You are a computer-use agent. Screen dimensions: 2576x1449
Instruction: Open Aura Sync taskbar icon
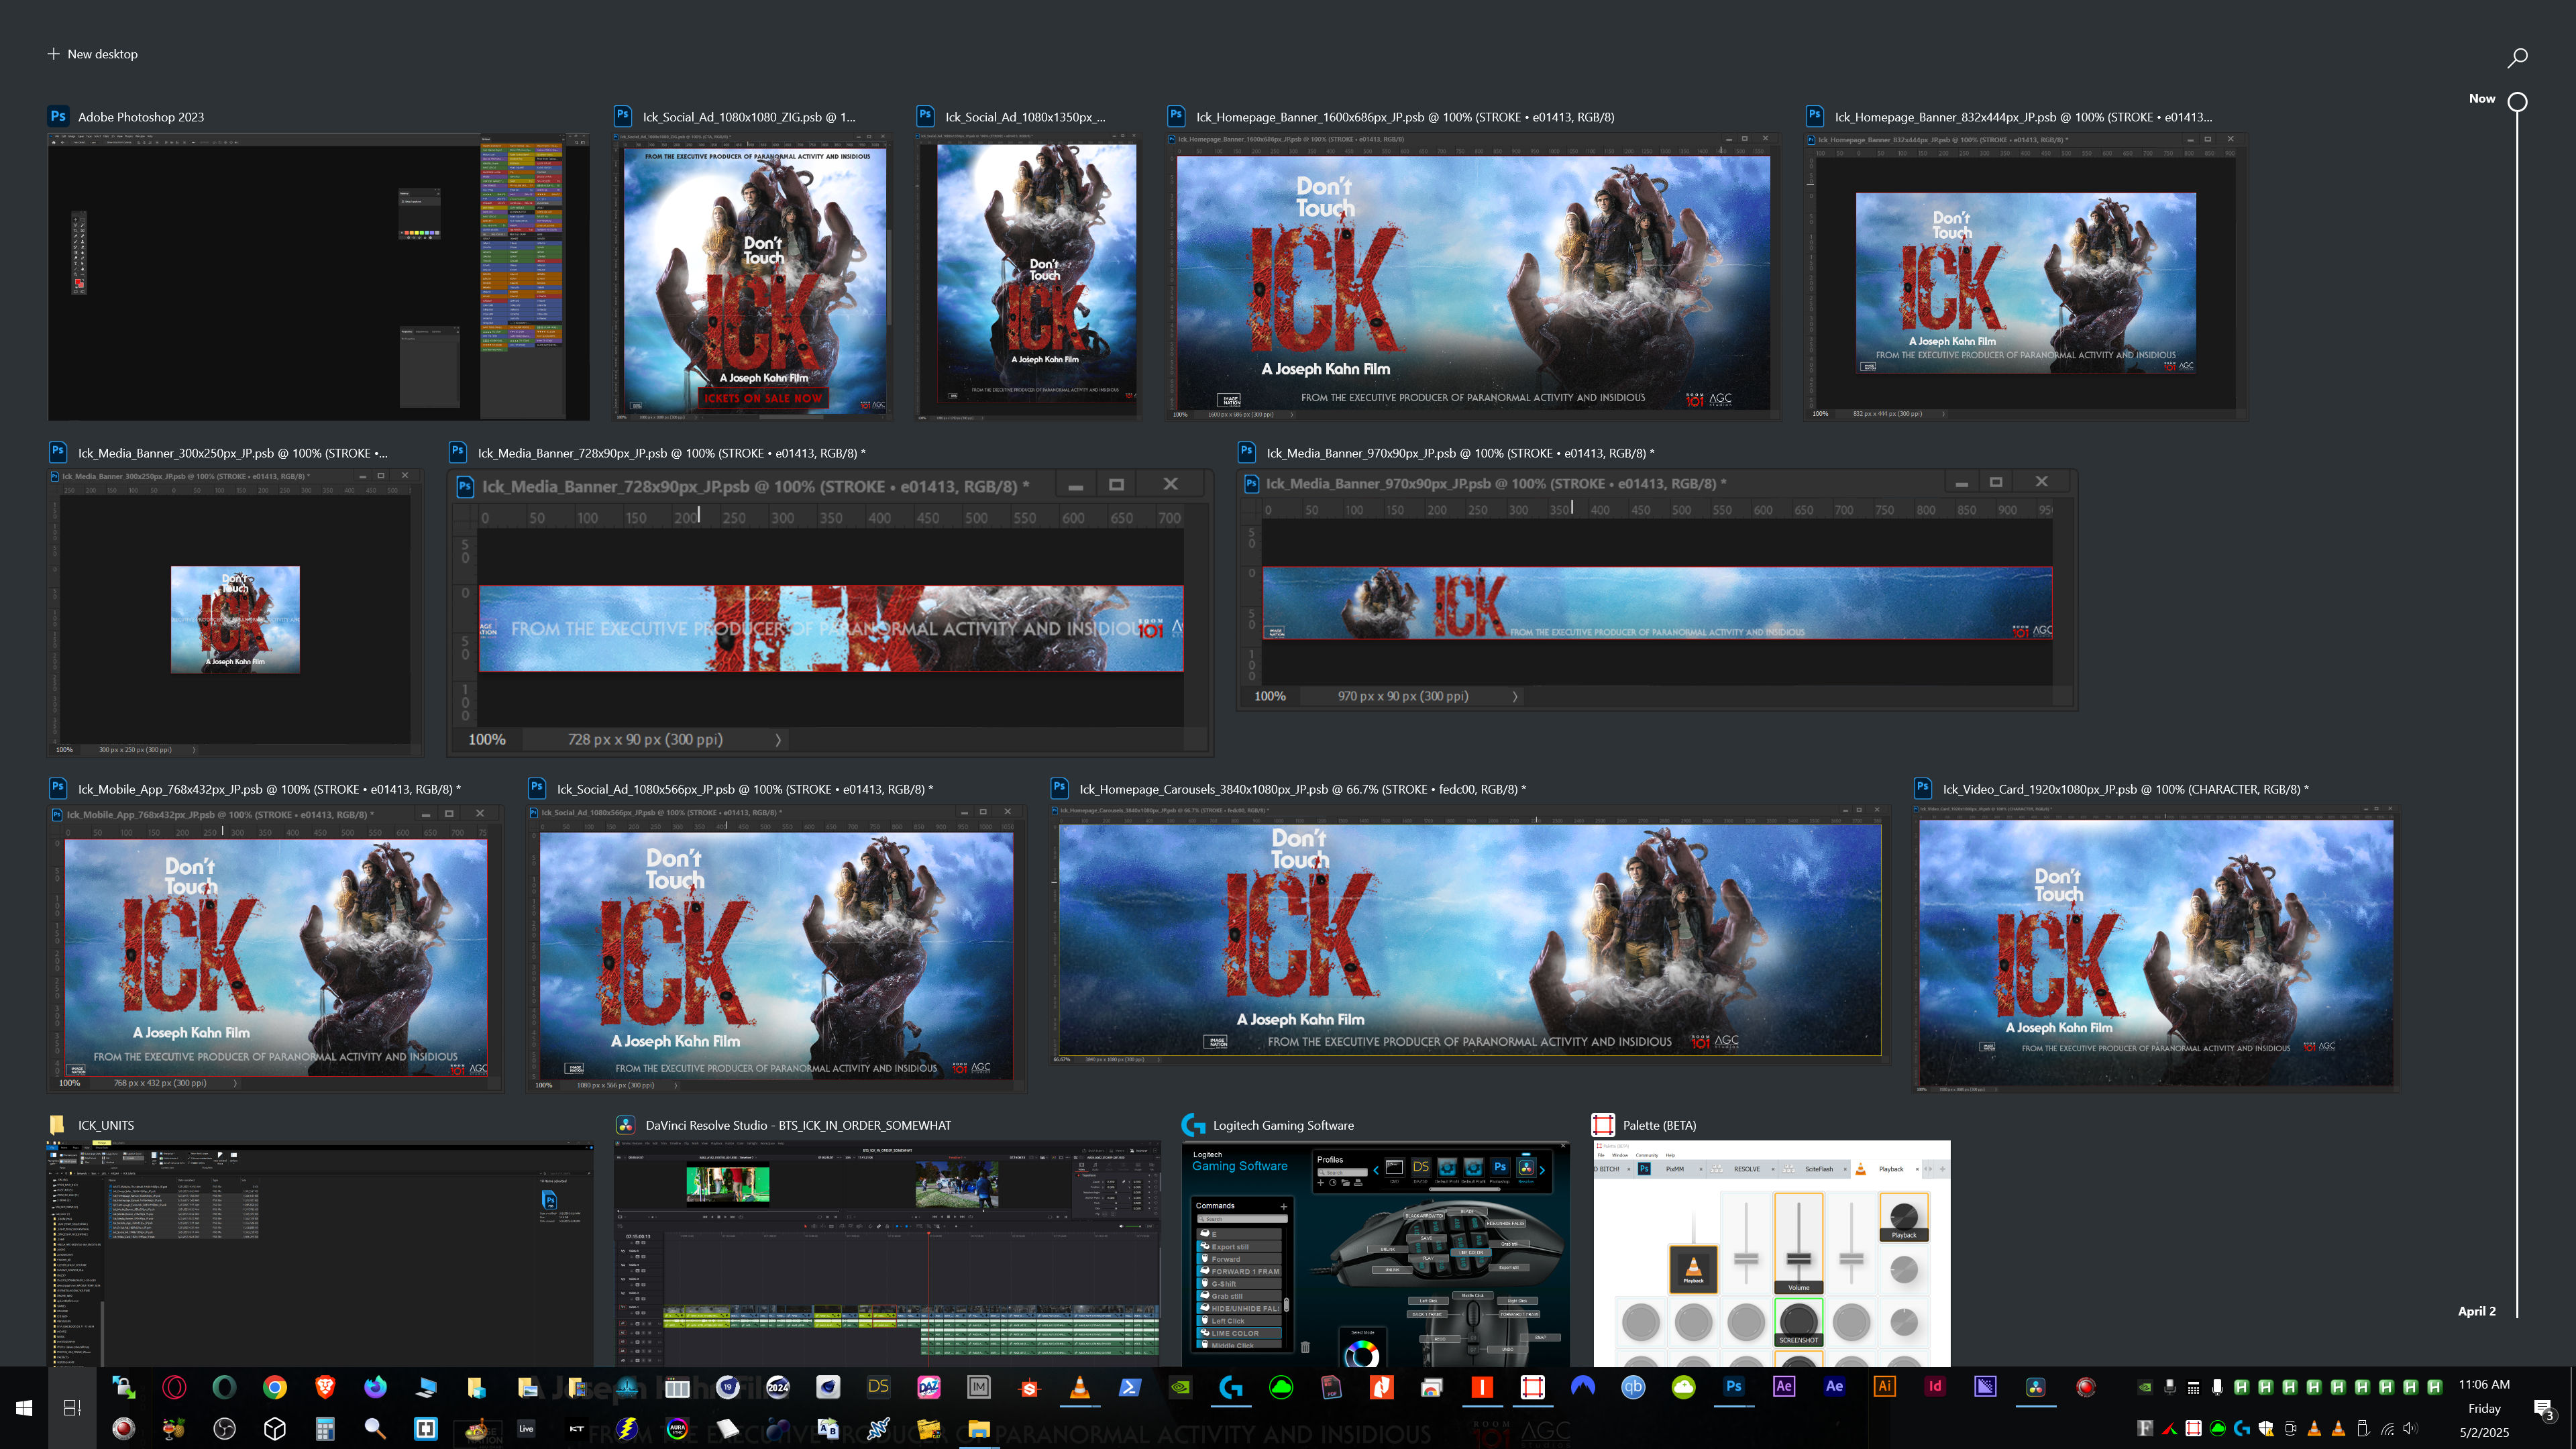(677, 1428)
